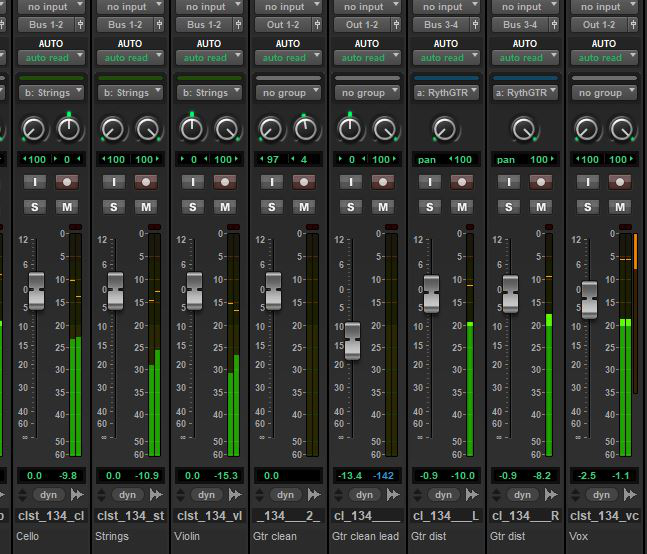Click Cello track left pan knob

click(34, 130)
